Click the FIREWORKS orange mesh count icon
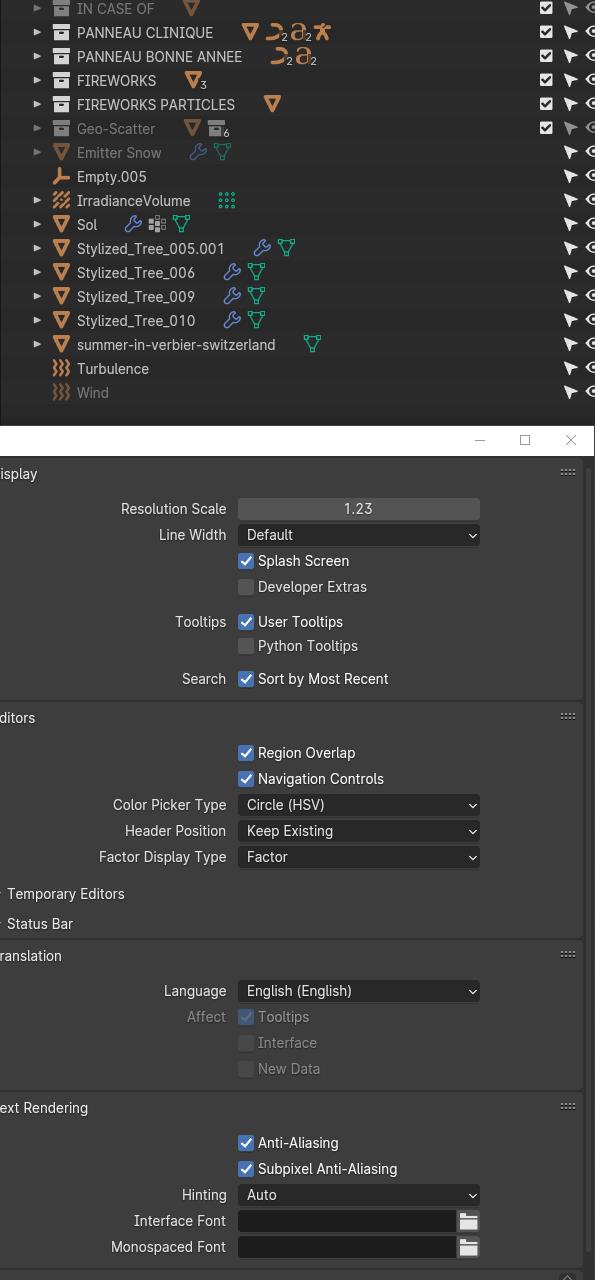This screenshot has width=595, height=1280. [193, 80]
